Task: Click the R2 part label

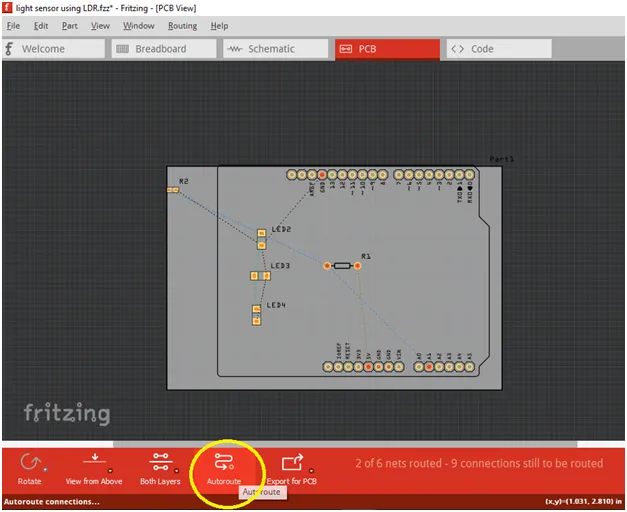Action: tap(184, 181)
